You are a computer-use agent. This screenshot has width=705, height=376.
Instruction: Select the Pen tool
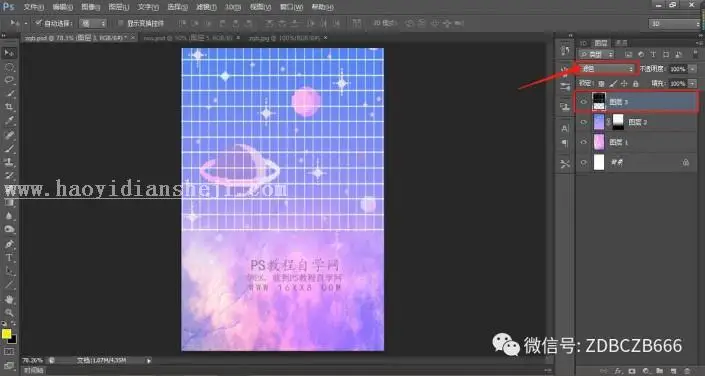coord(9,244)
